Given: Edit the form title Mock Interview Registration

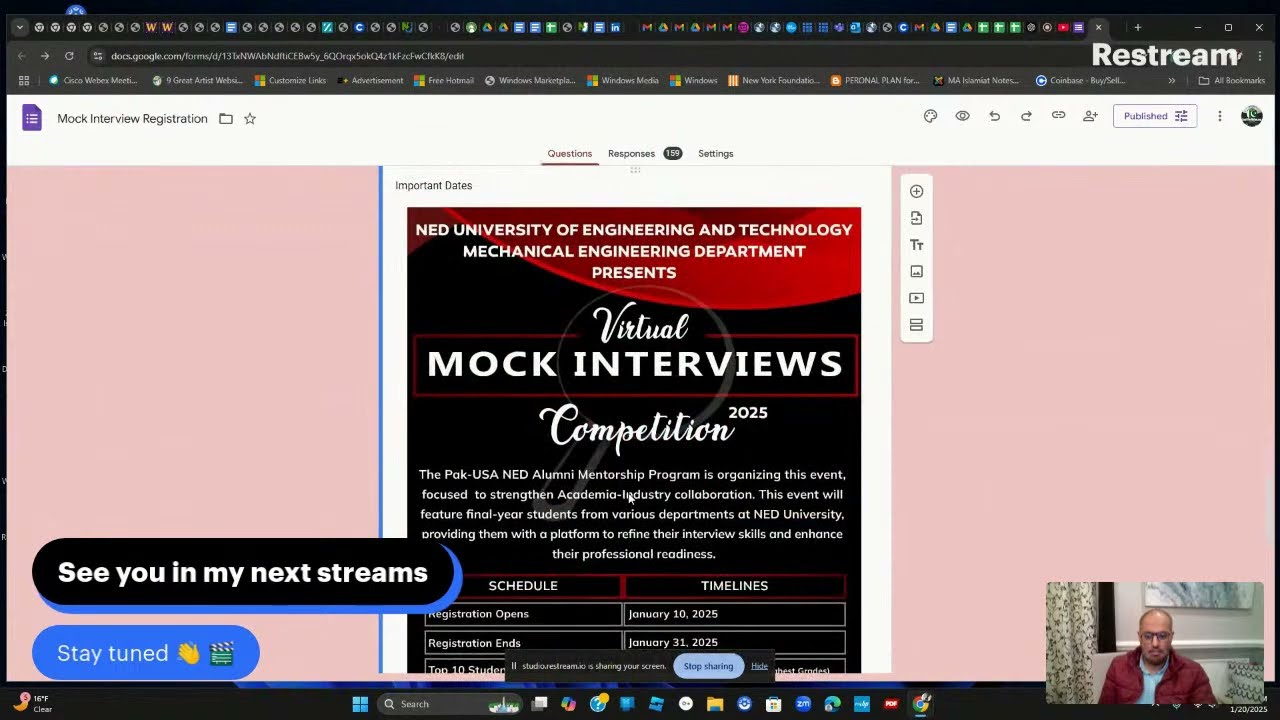Looking at the screenshot, I should pos(132,118).
